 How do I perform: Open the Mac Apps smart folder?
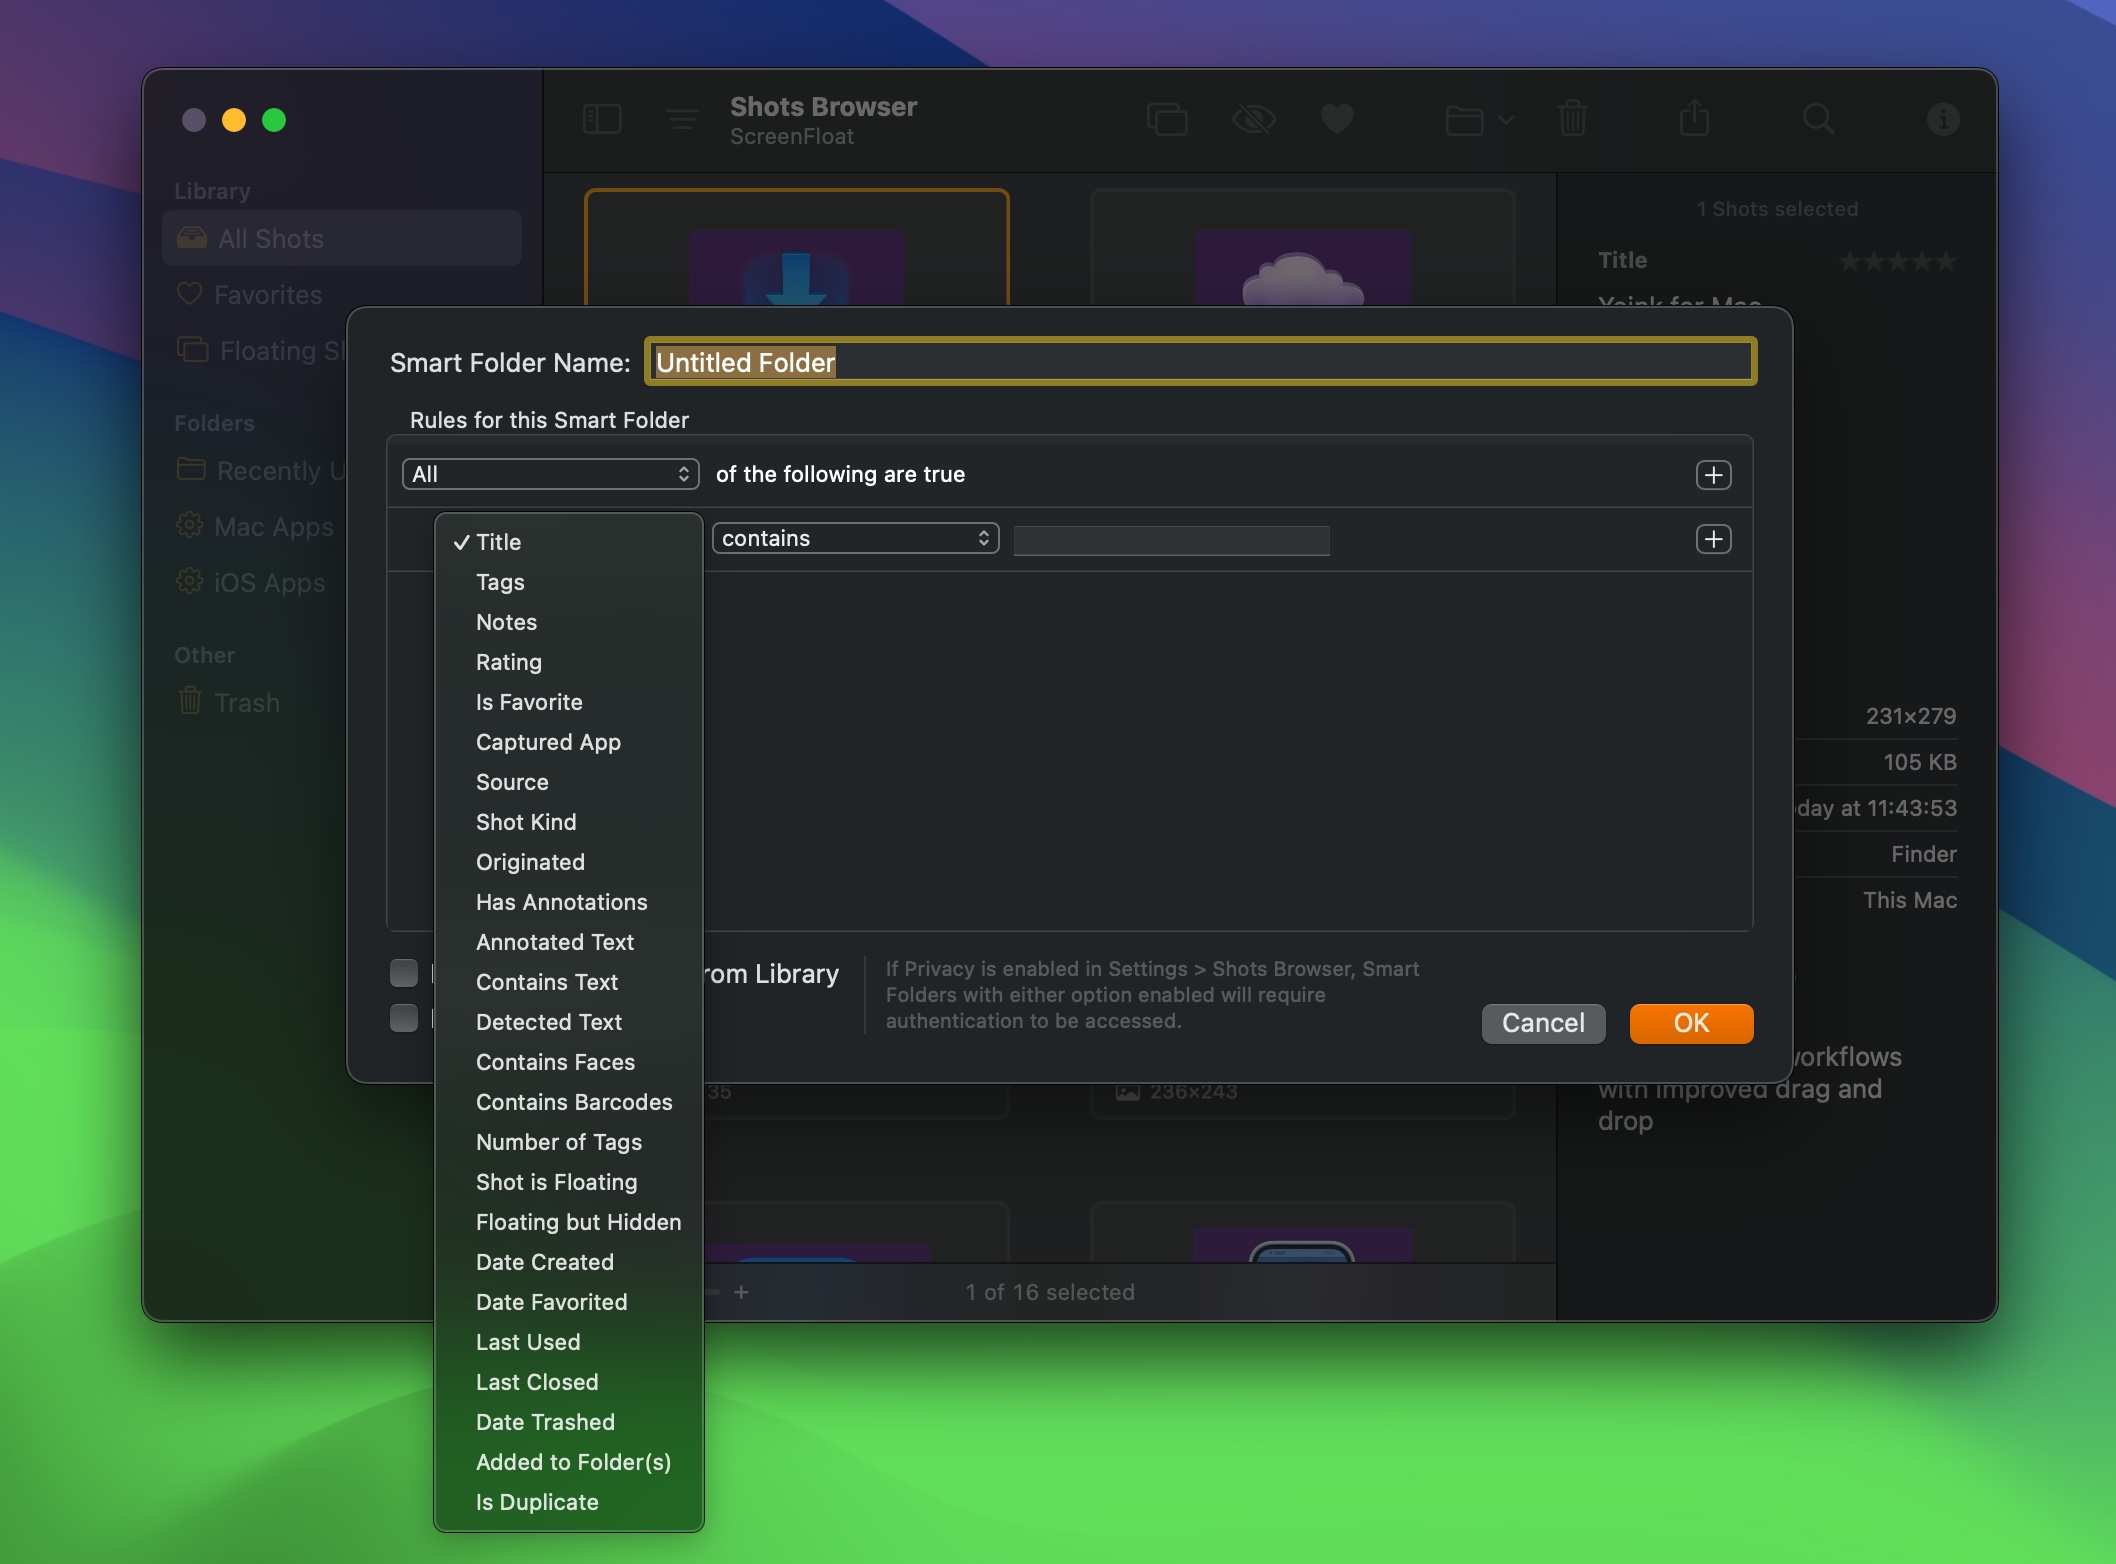255,526
